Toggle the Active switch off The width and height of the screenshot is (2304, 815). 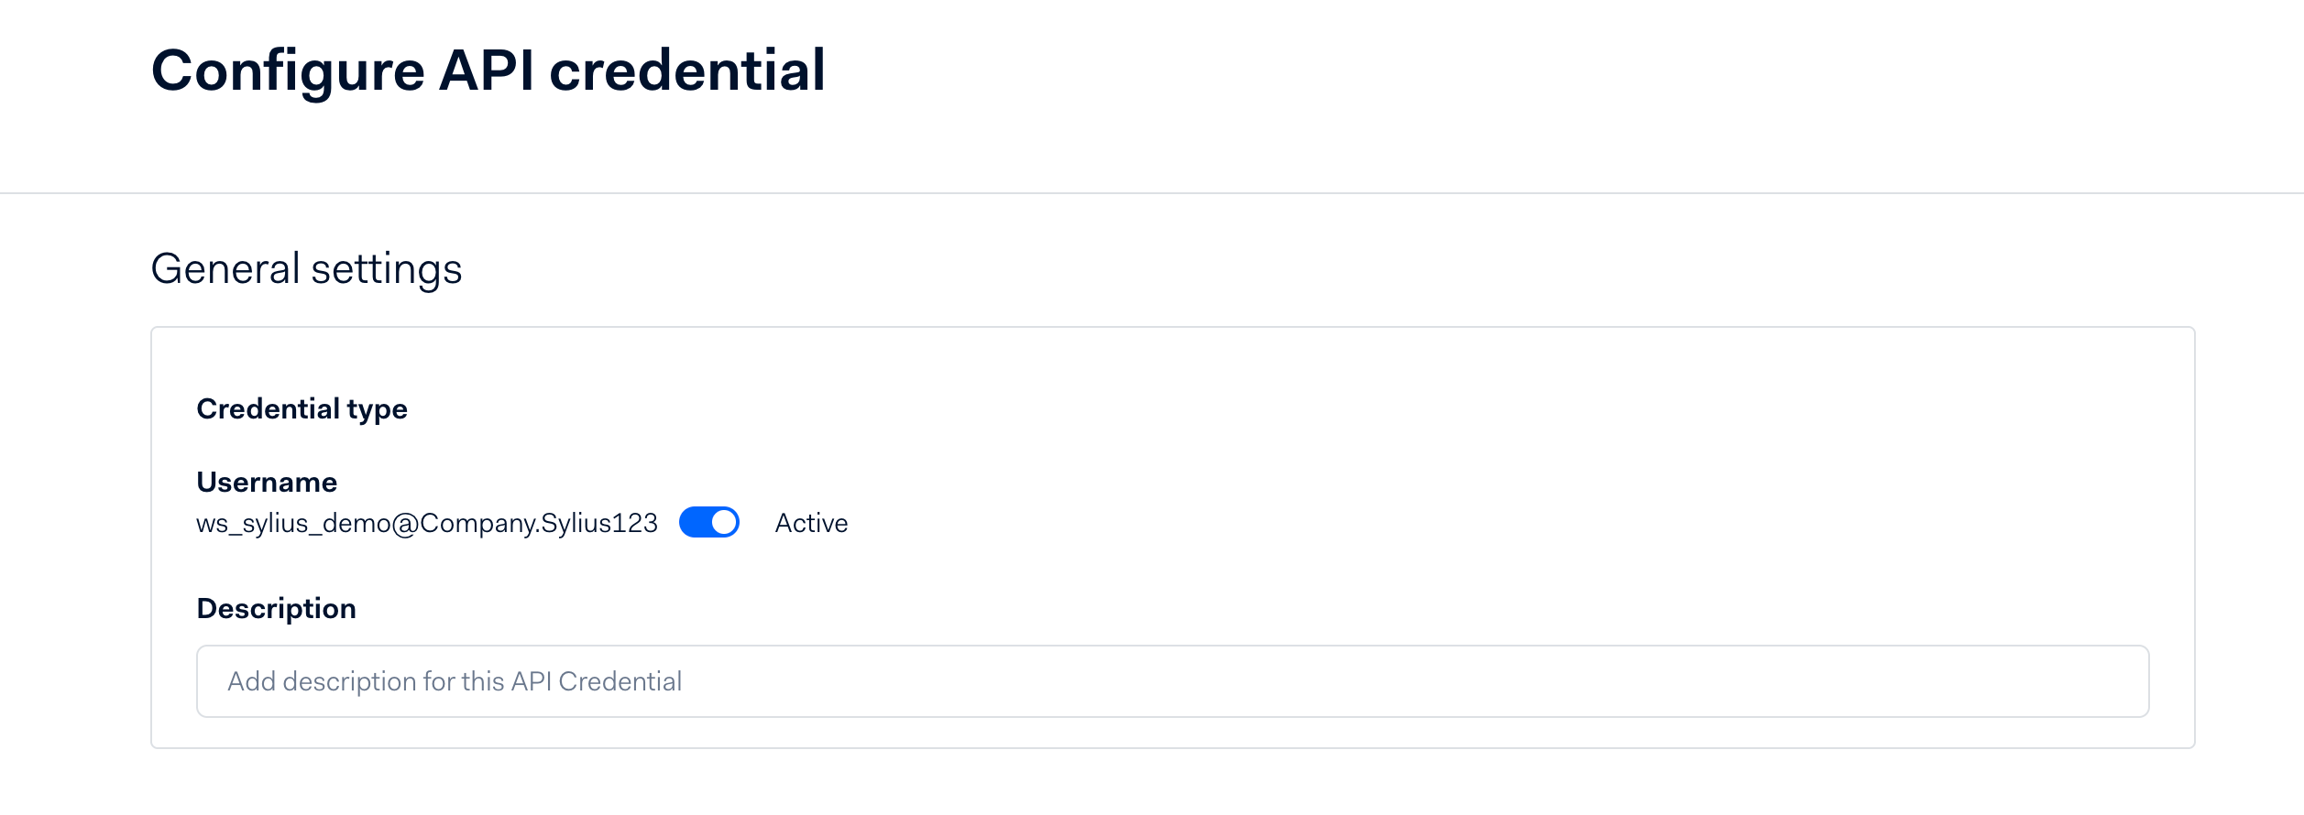click(x=709, y=523)
